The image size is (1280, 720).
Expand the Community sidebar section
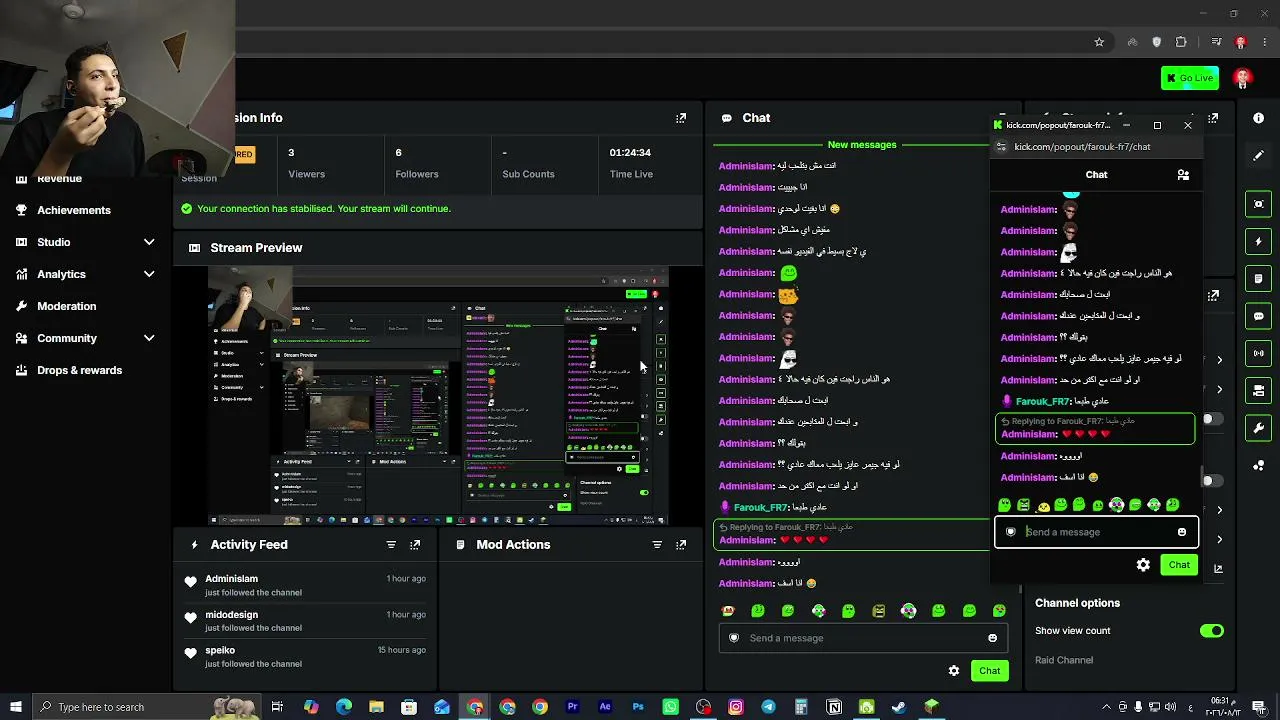[x=149, y=338]
